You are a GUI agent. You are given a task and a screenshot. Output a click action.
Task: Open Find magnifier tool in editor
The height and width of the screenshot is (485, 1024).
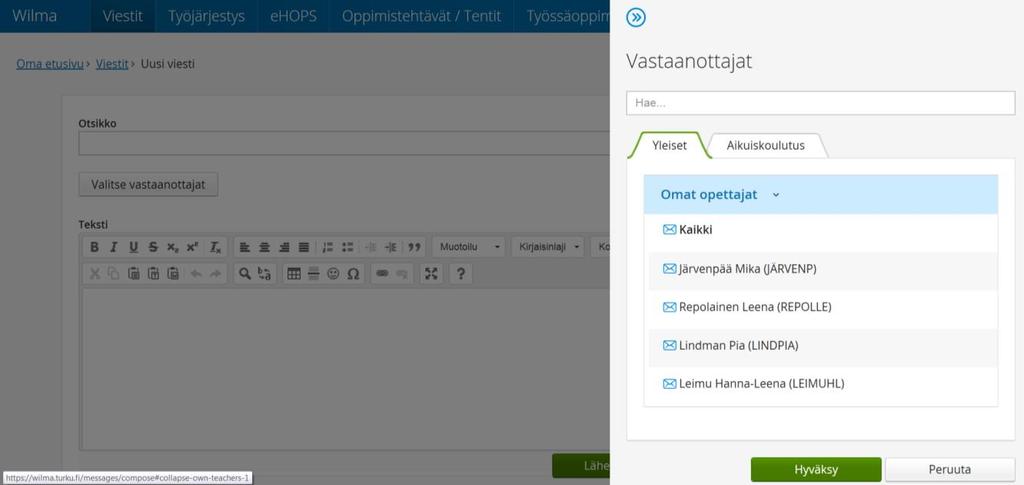click(x=244, y=274)
